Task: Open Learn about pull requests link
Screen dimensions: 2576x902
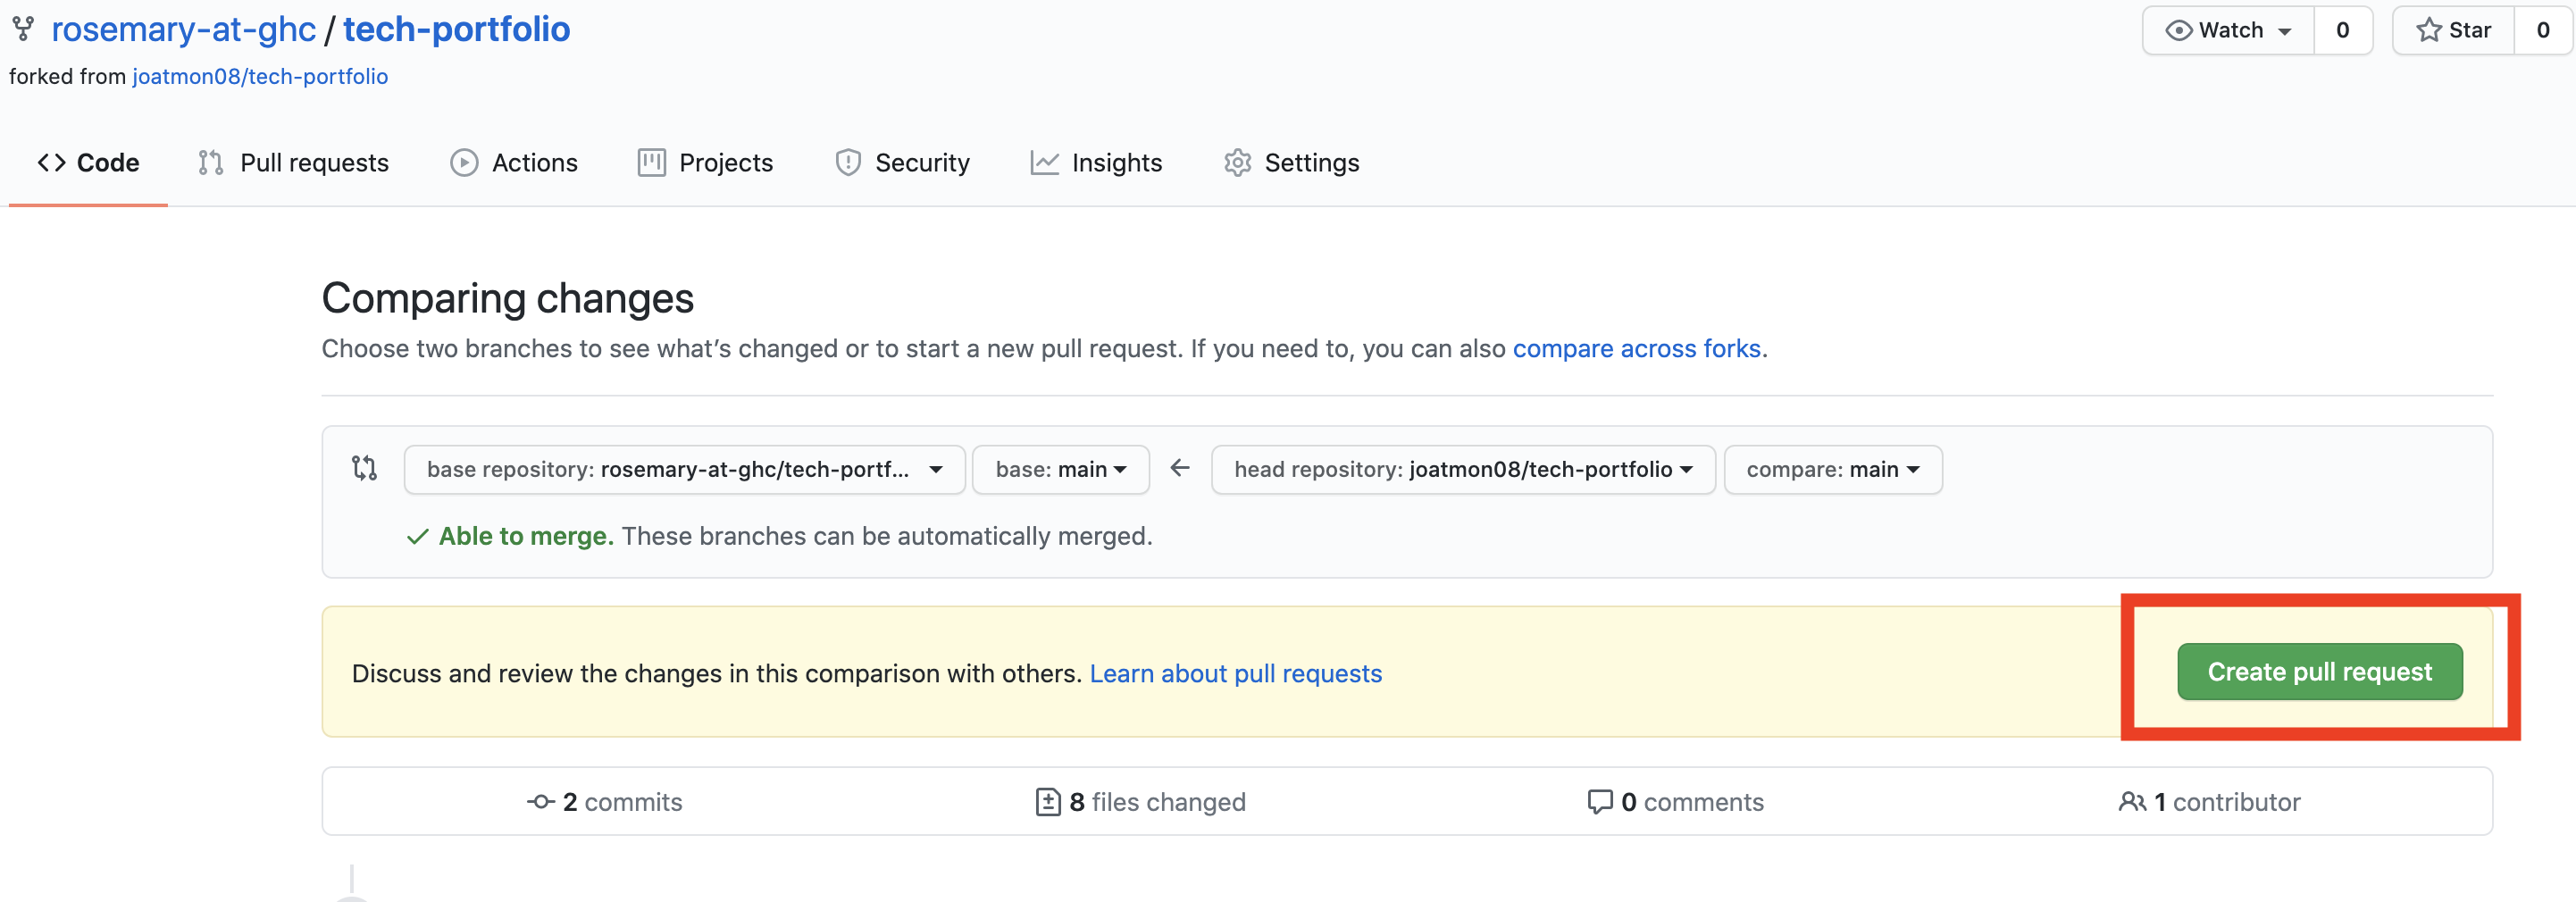Action: tap(1235, 673)
